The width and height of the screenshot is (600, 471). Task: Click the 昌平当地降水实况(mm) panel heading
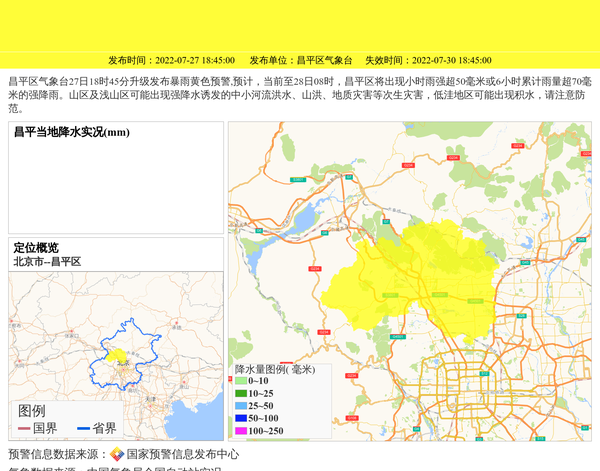(71, 133)
